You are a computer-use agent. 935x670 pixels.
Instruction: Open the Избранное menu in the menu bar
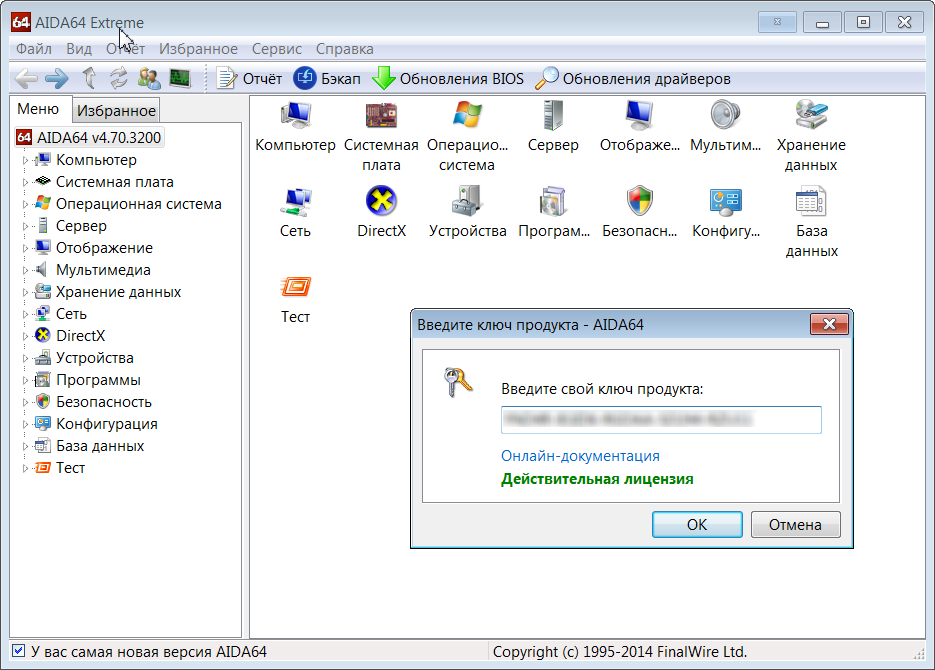tap(198, 49)
